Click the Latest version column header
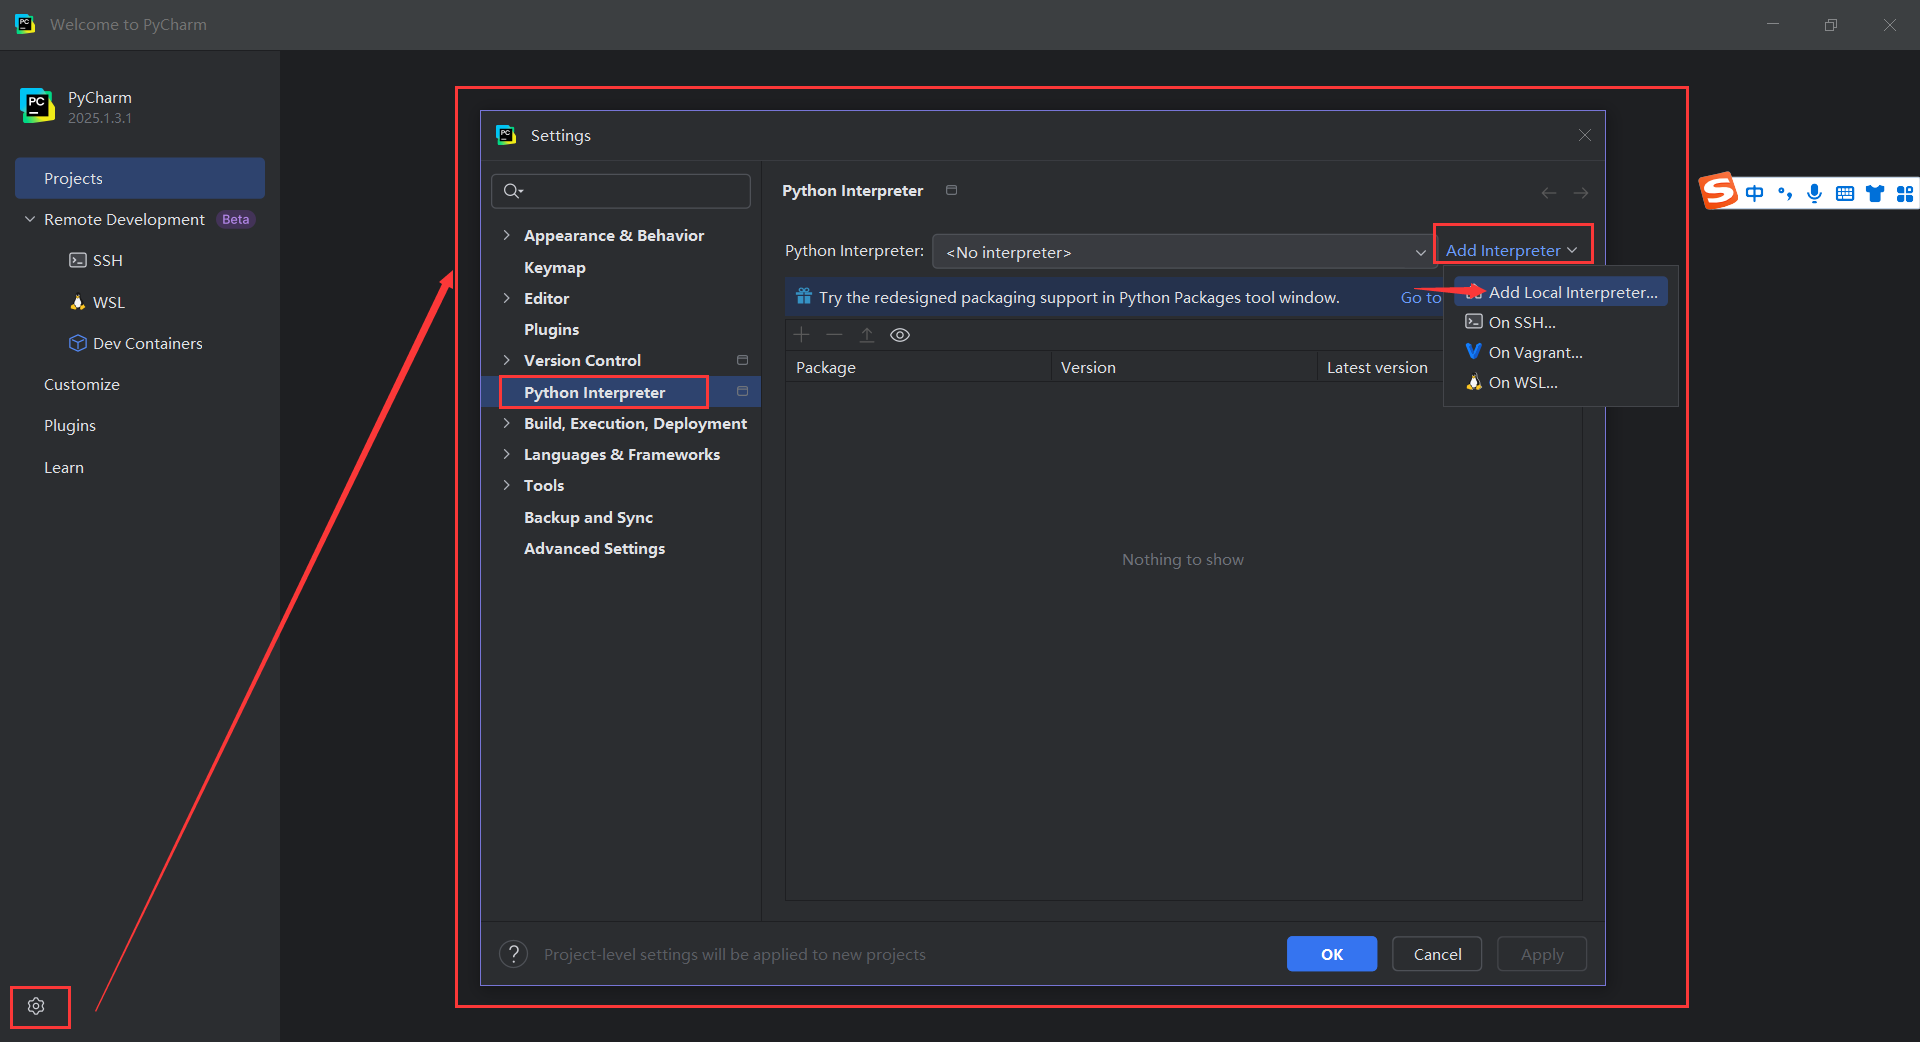 [1377, 367]
